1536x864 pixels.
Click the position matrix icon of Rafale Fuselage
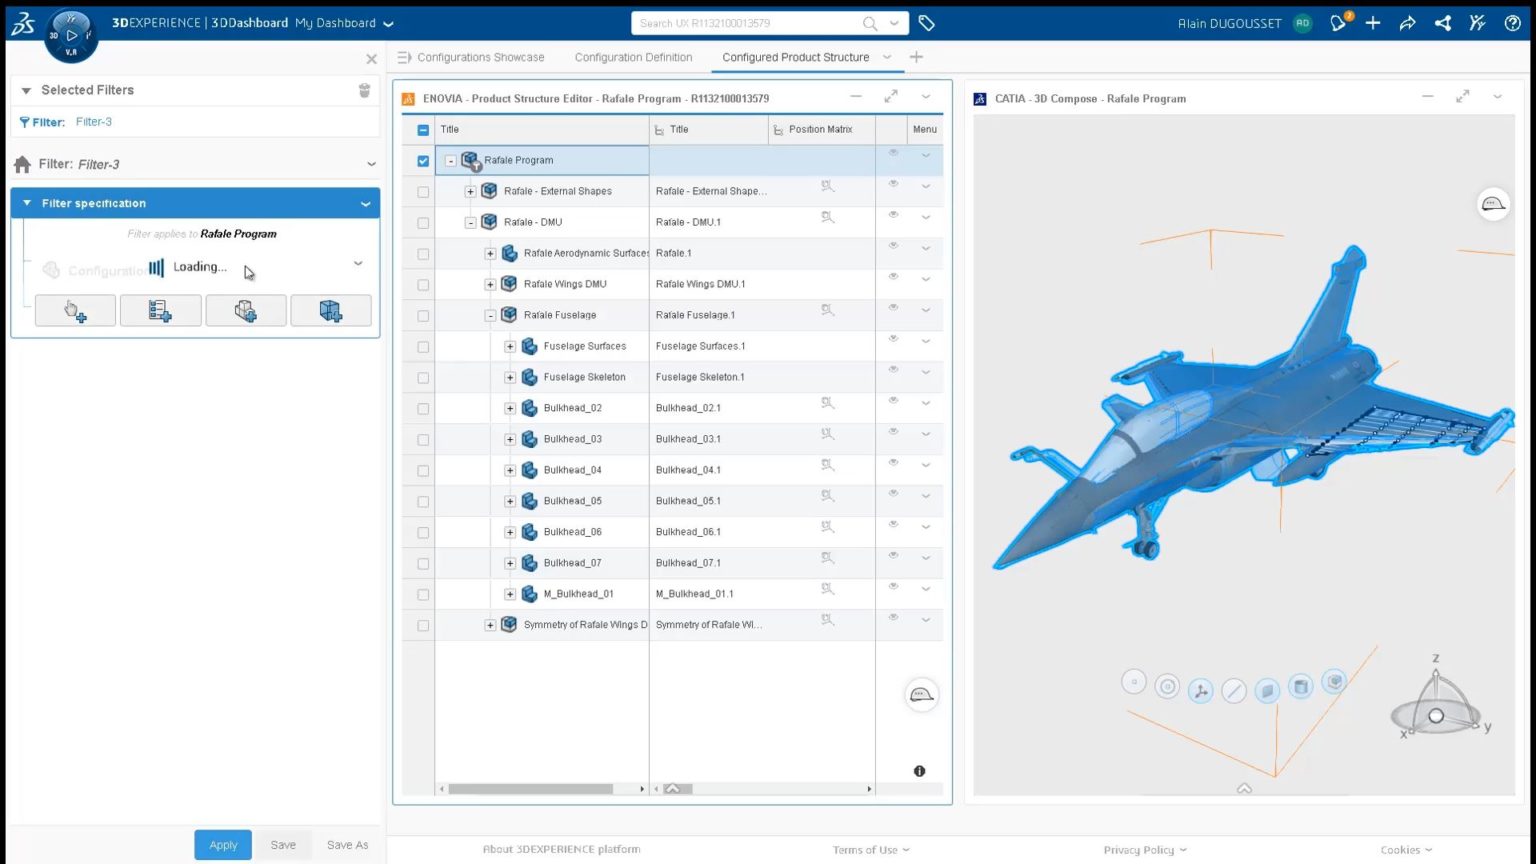[x=827, y=311]
